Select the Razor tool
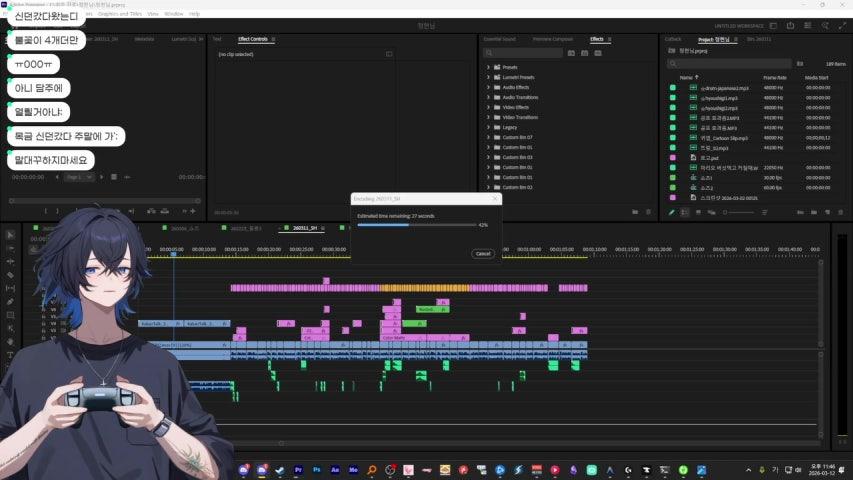Image resolution: width=853 pixels, height=480 pixels. (10, 275)
